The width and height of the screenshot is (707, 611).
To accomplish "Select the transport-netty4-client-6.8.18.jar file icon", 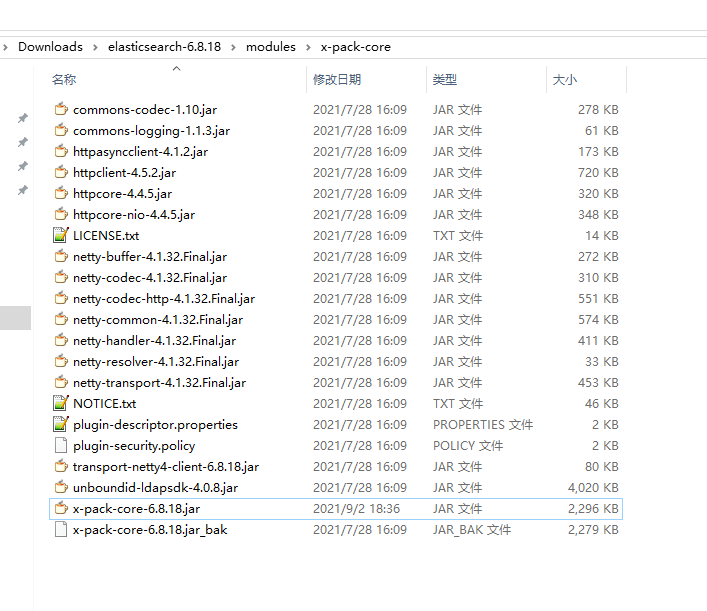I will [x=61, y=466].
